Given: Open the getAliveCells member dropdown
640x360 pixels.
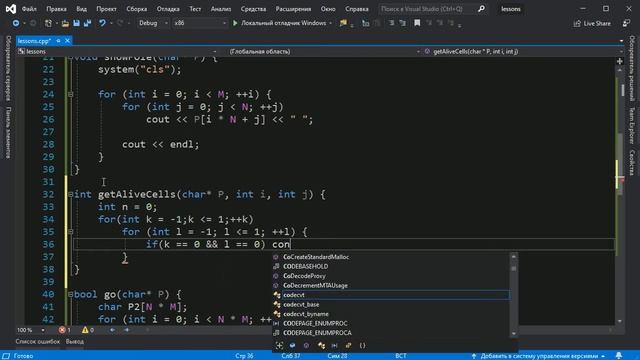Looking at the screenshot, I should pos(522,52).
